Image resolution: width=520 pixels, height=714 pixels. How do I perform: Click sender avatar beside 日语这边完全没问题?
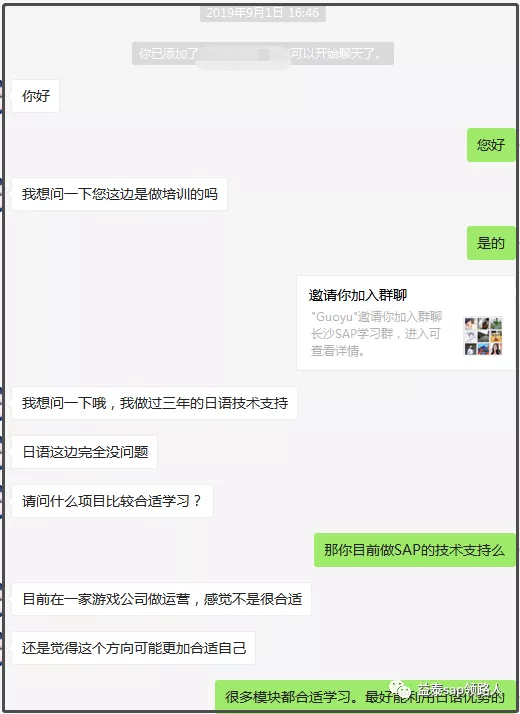coord(1,452)
